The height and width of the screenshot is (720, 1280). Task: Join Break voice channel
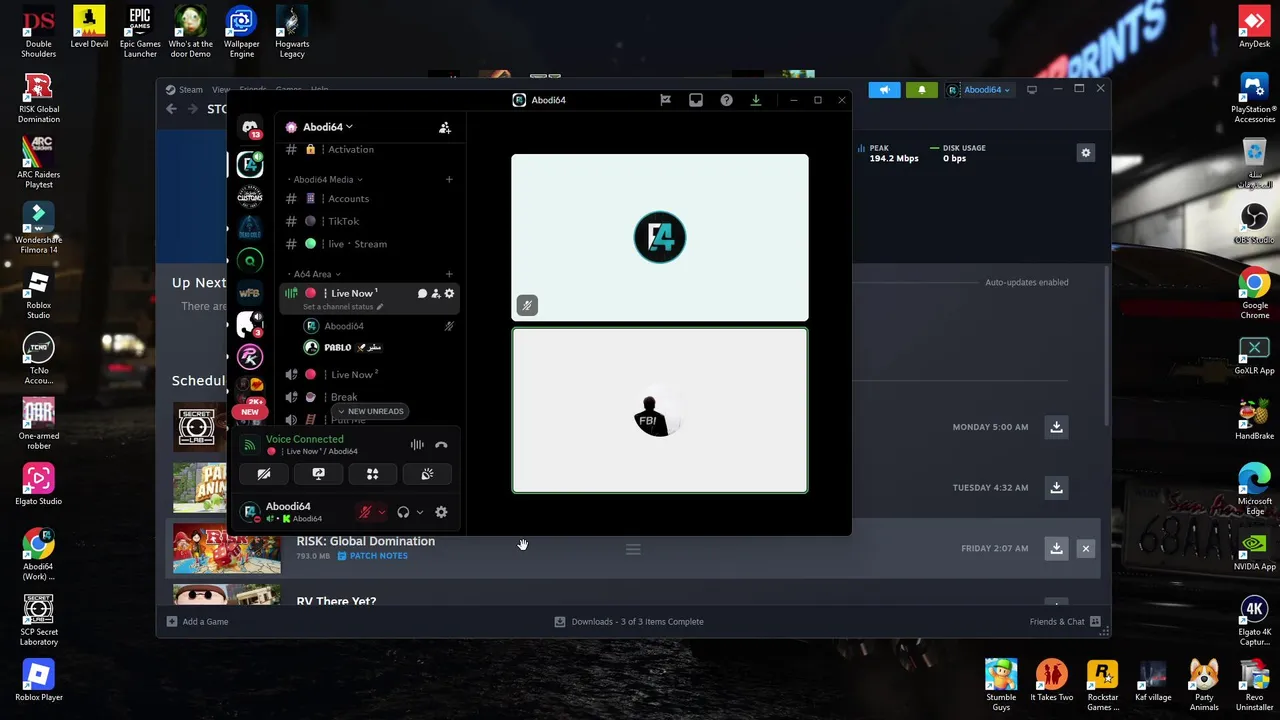[369, 397]
